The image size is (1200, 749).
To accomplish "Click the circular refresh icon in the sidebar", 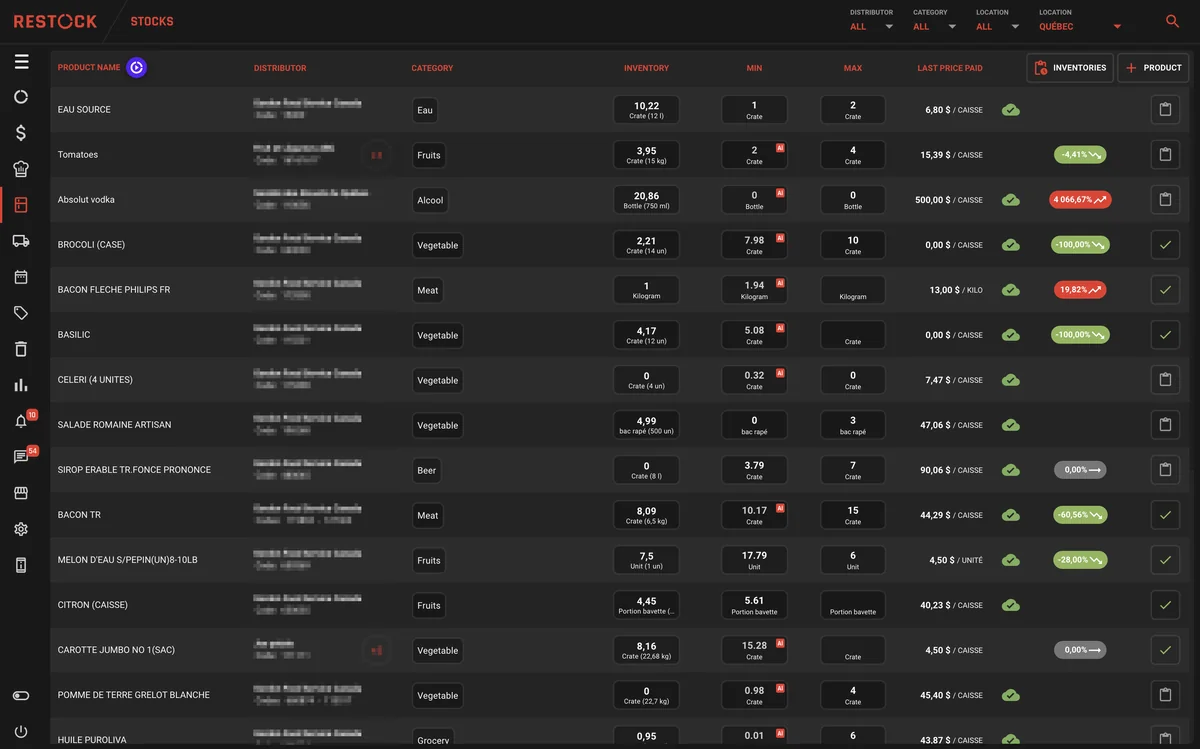I will tap(21, 97).
